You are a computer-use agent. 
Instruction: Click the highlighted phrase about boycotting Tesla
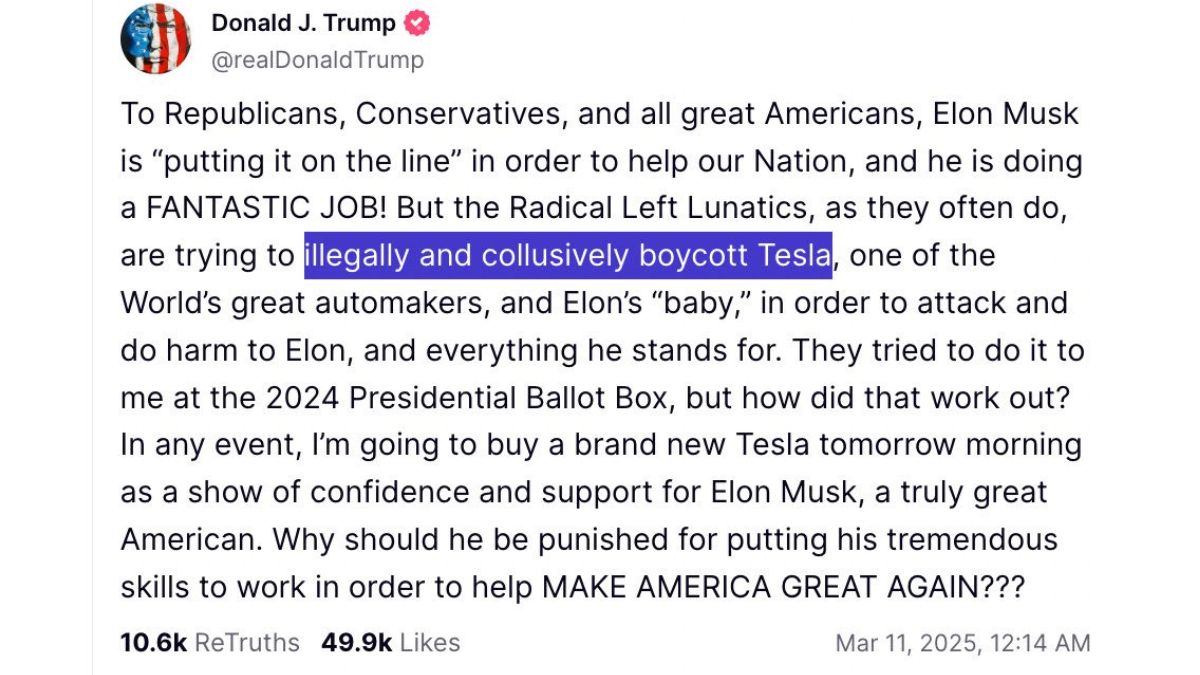[x=565, y=255]
